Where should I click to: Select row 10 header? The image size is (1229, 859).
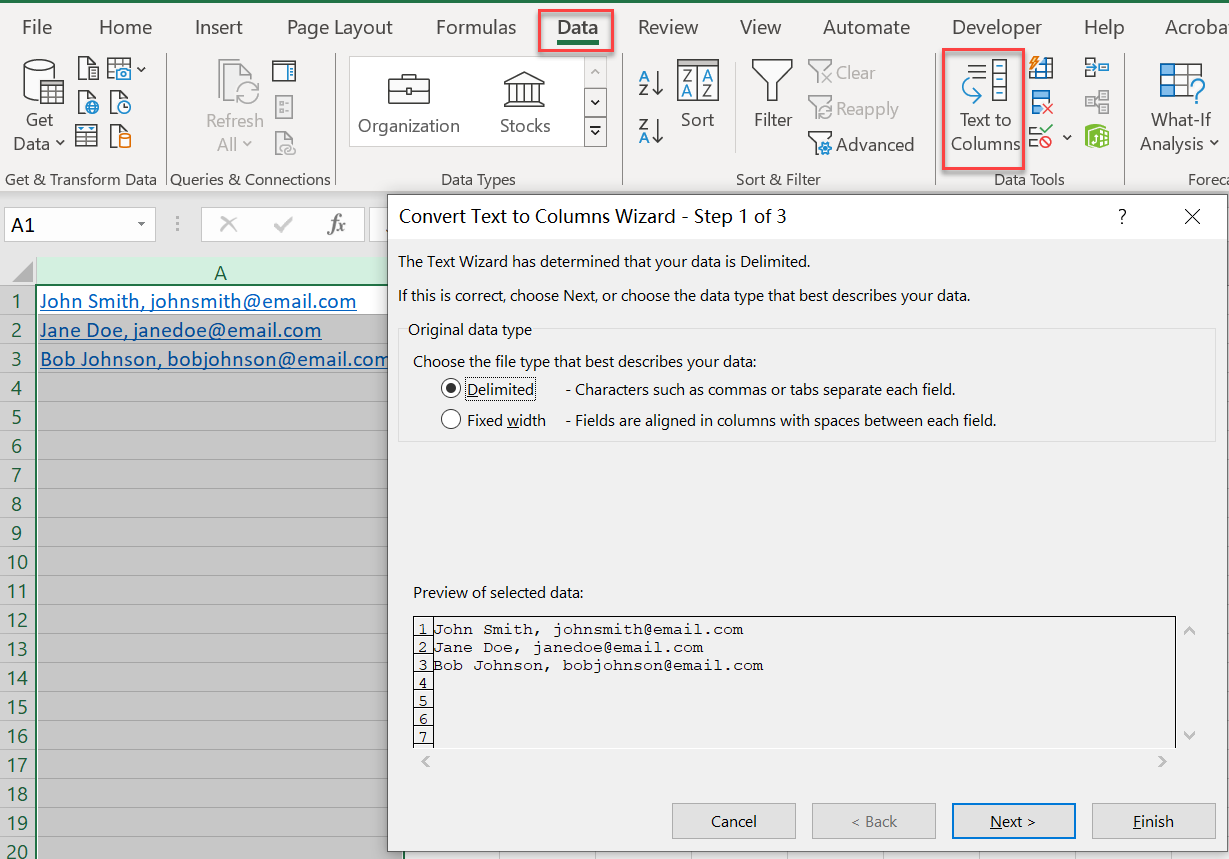(x=17, y=562)
